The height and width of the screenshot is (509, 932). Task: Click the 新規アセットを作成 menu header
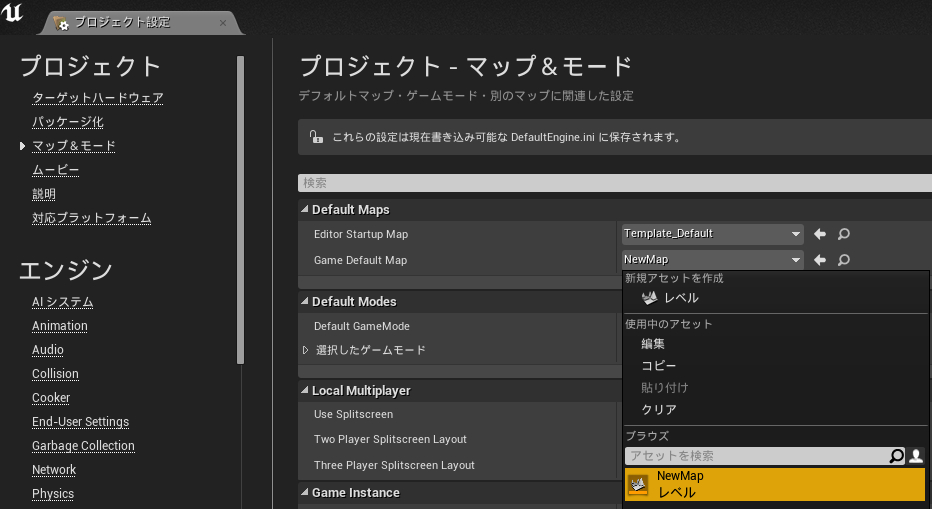(x=674, y=278)
